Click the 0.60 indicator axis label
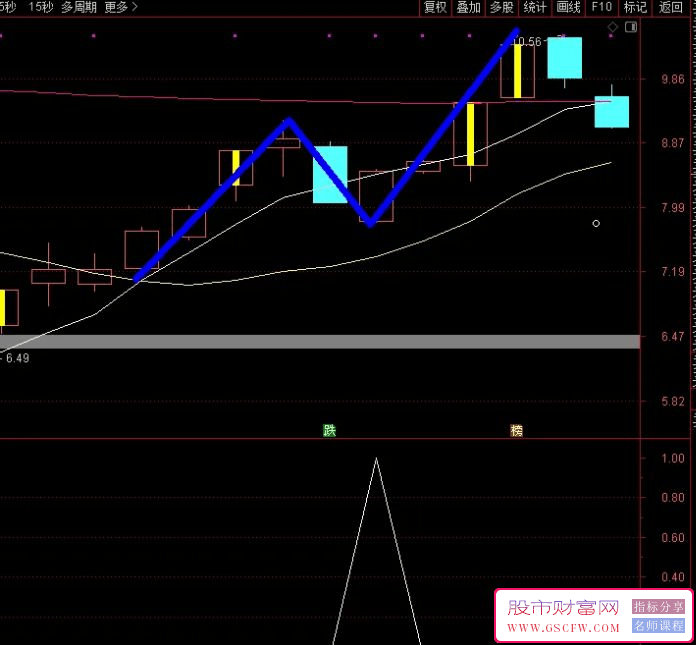Screen dimensions: 696x645 coord(673,538)
